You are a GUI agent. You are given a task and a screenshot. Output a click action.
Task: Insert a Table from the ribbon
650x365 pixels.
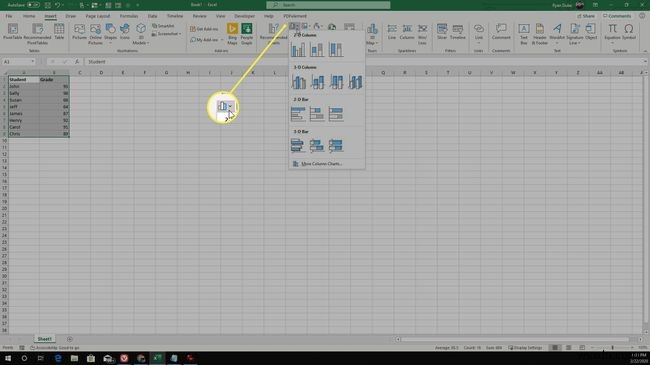click(x=59, y=32)
